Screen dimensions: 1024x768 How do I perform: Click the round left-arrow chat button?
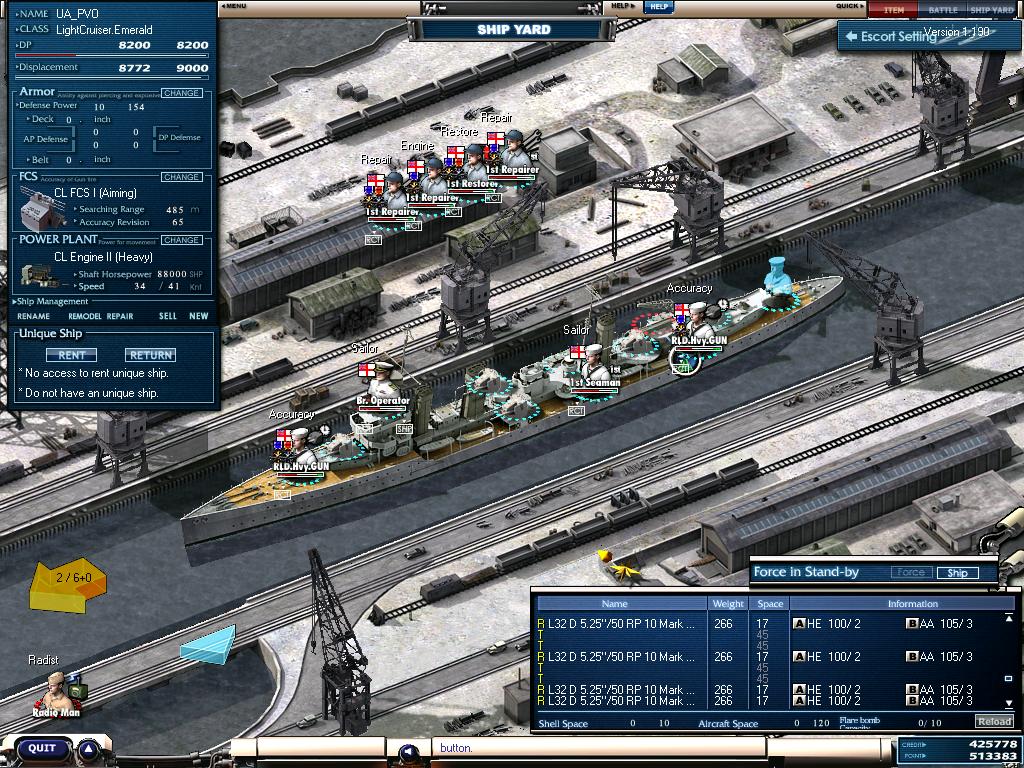pos(408,751)
